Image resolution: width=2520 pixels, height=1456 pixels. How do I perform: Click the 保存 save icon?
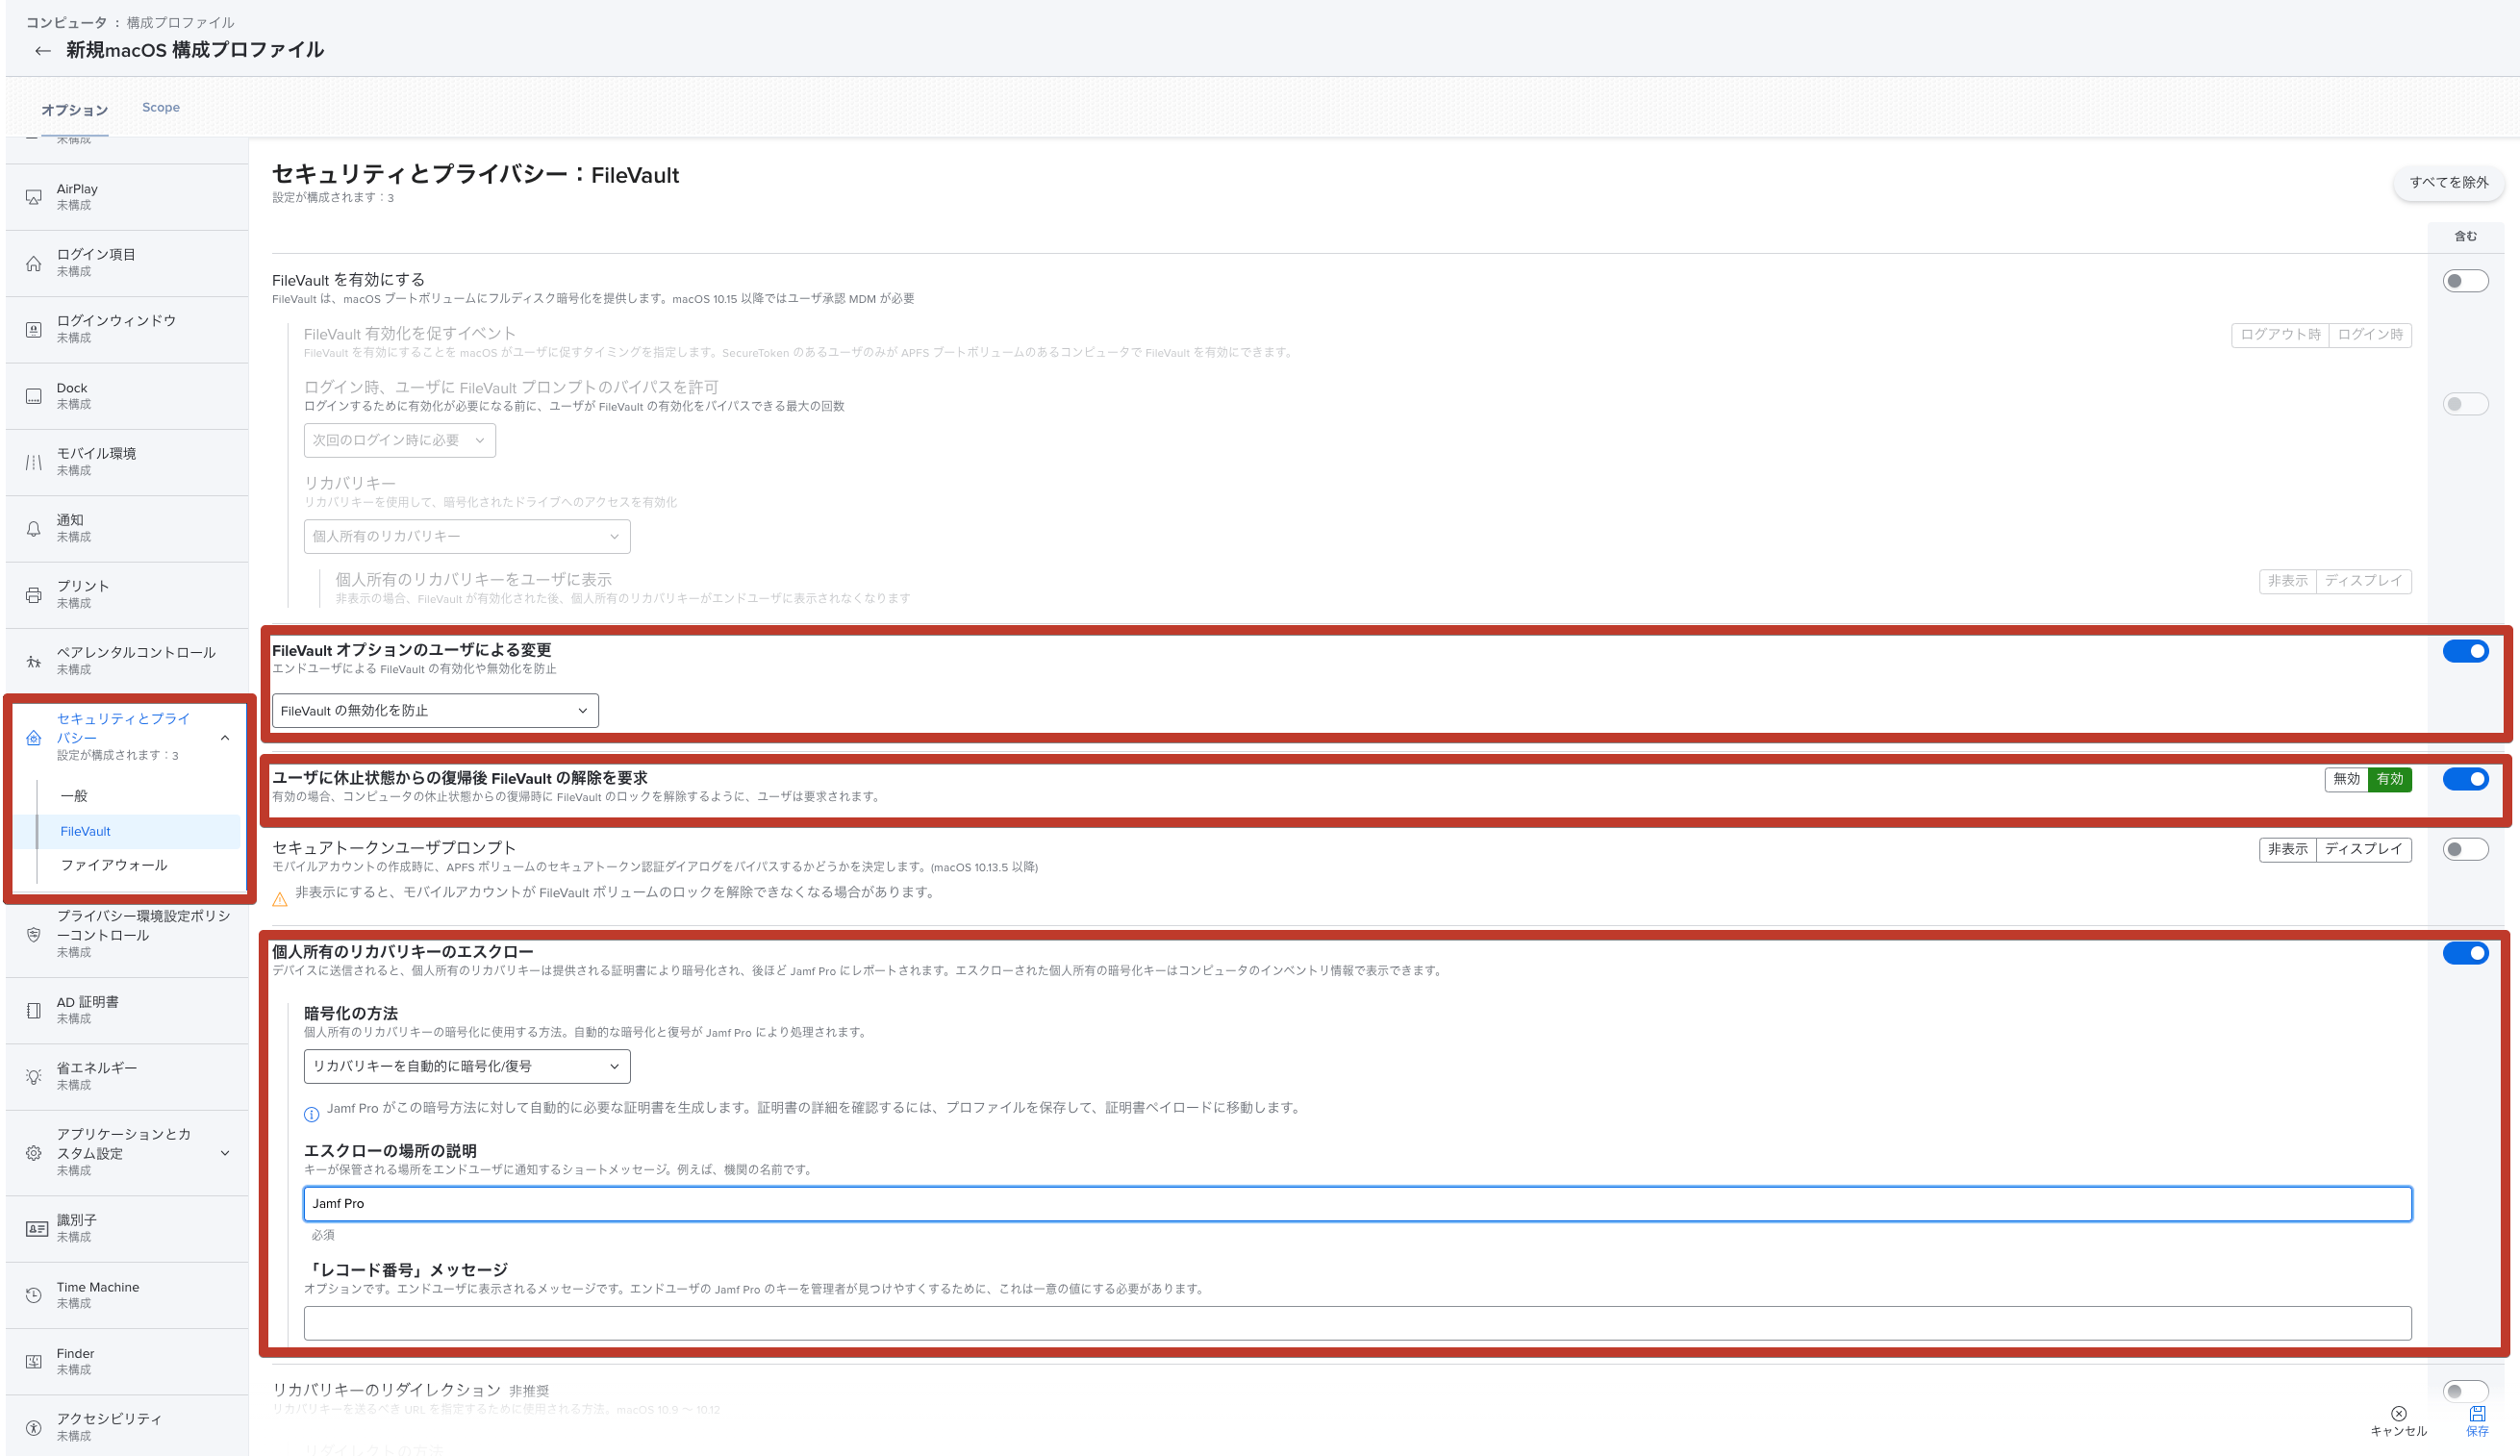pyautogui.click(x=2477, y=1413)
